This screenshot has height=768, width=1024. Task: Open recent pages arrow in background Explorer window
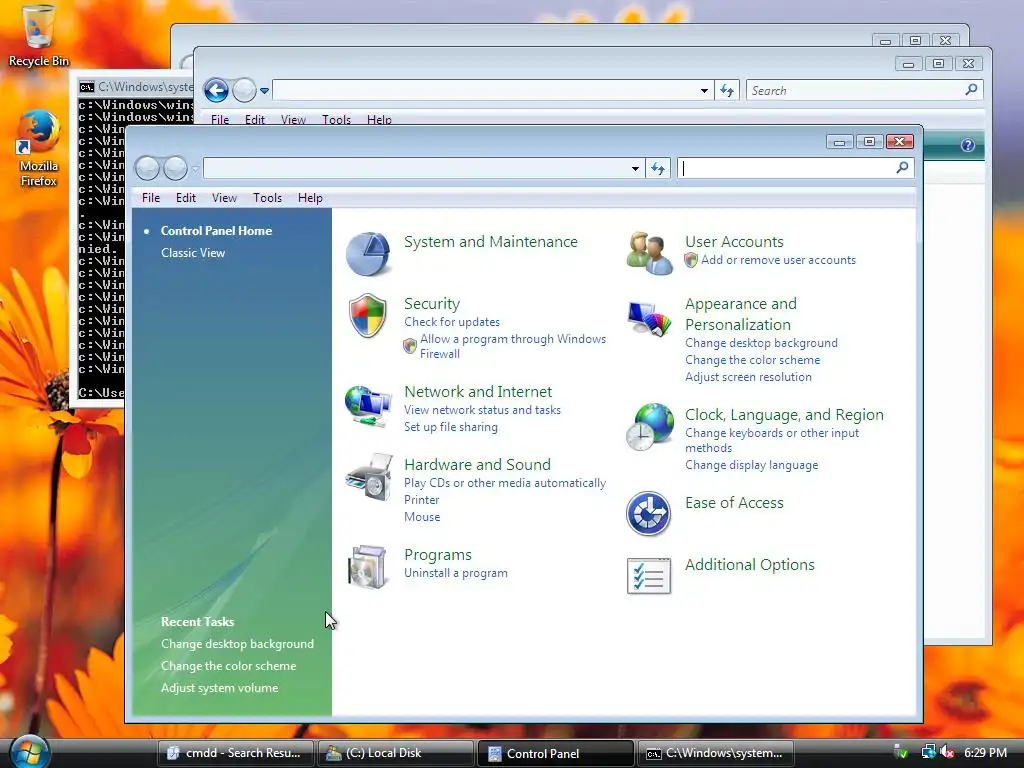pyautogui.click(x=264, y=91)
